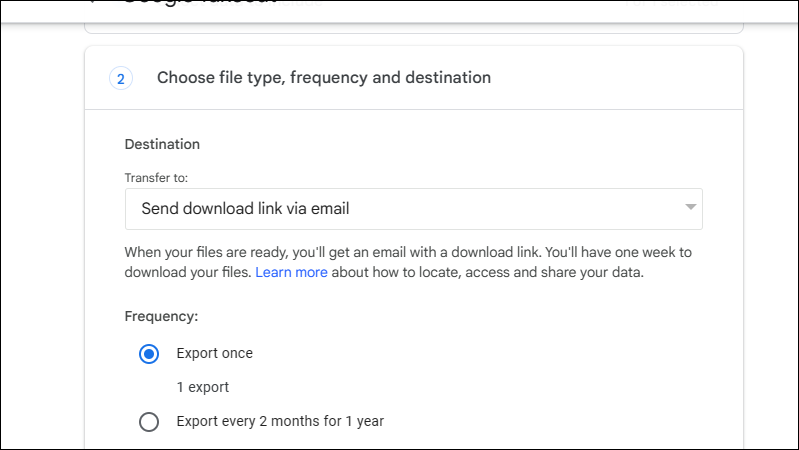
Task: Click the partially hidden Google Takeout title
Action: tap(200, 5)
